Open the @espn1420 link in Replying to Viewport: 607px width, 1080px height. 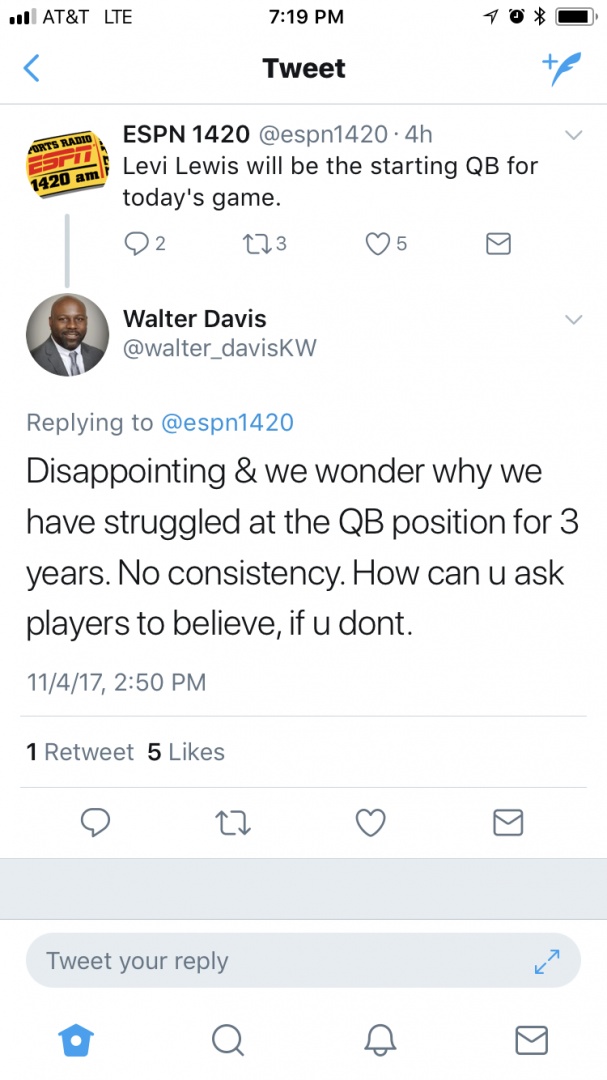click(x=227, y=422)
